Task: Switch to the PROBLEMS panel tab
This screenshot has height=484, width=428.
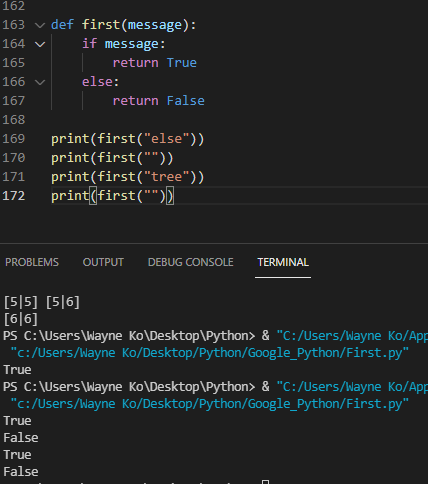Action: [x=32, y=262]
